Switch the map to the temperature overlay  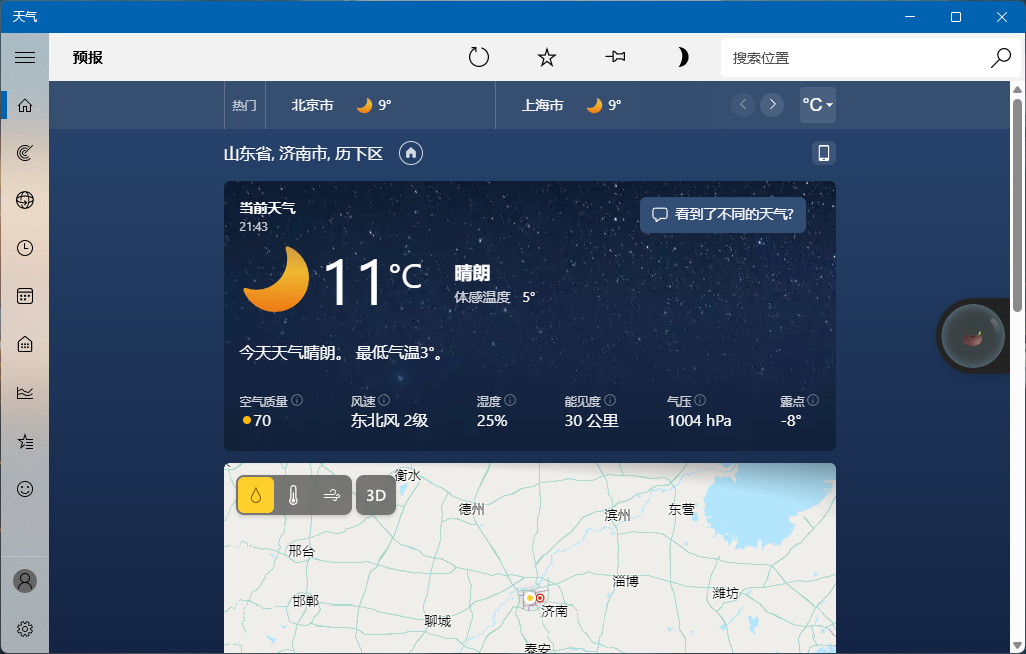pyautogui.click(x=293, y=495)
